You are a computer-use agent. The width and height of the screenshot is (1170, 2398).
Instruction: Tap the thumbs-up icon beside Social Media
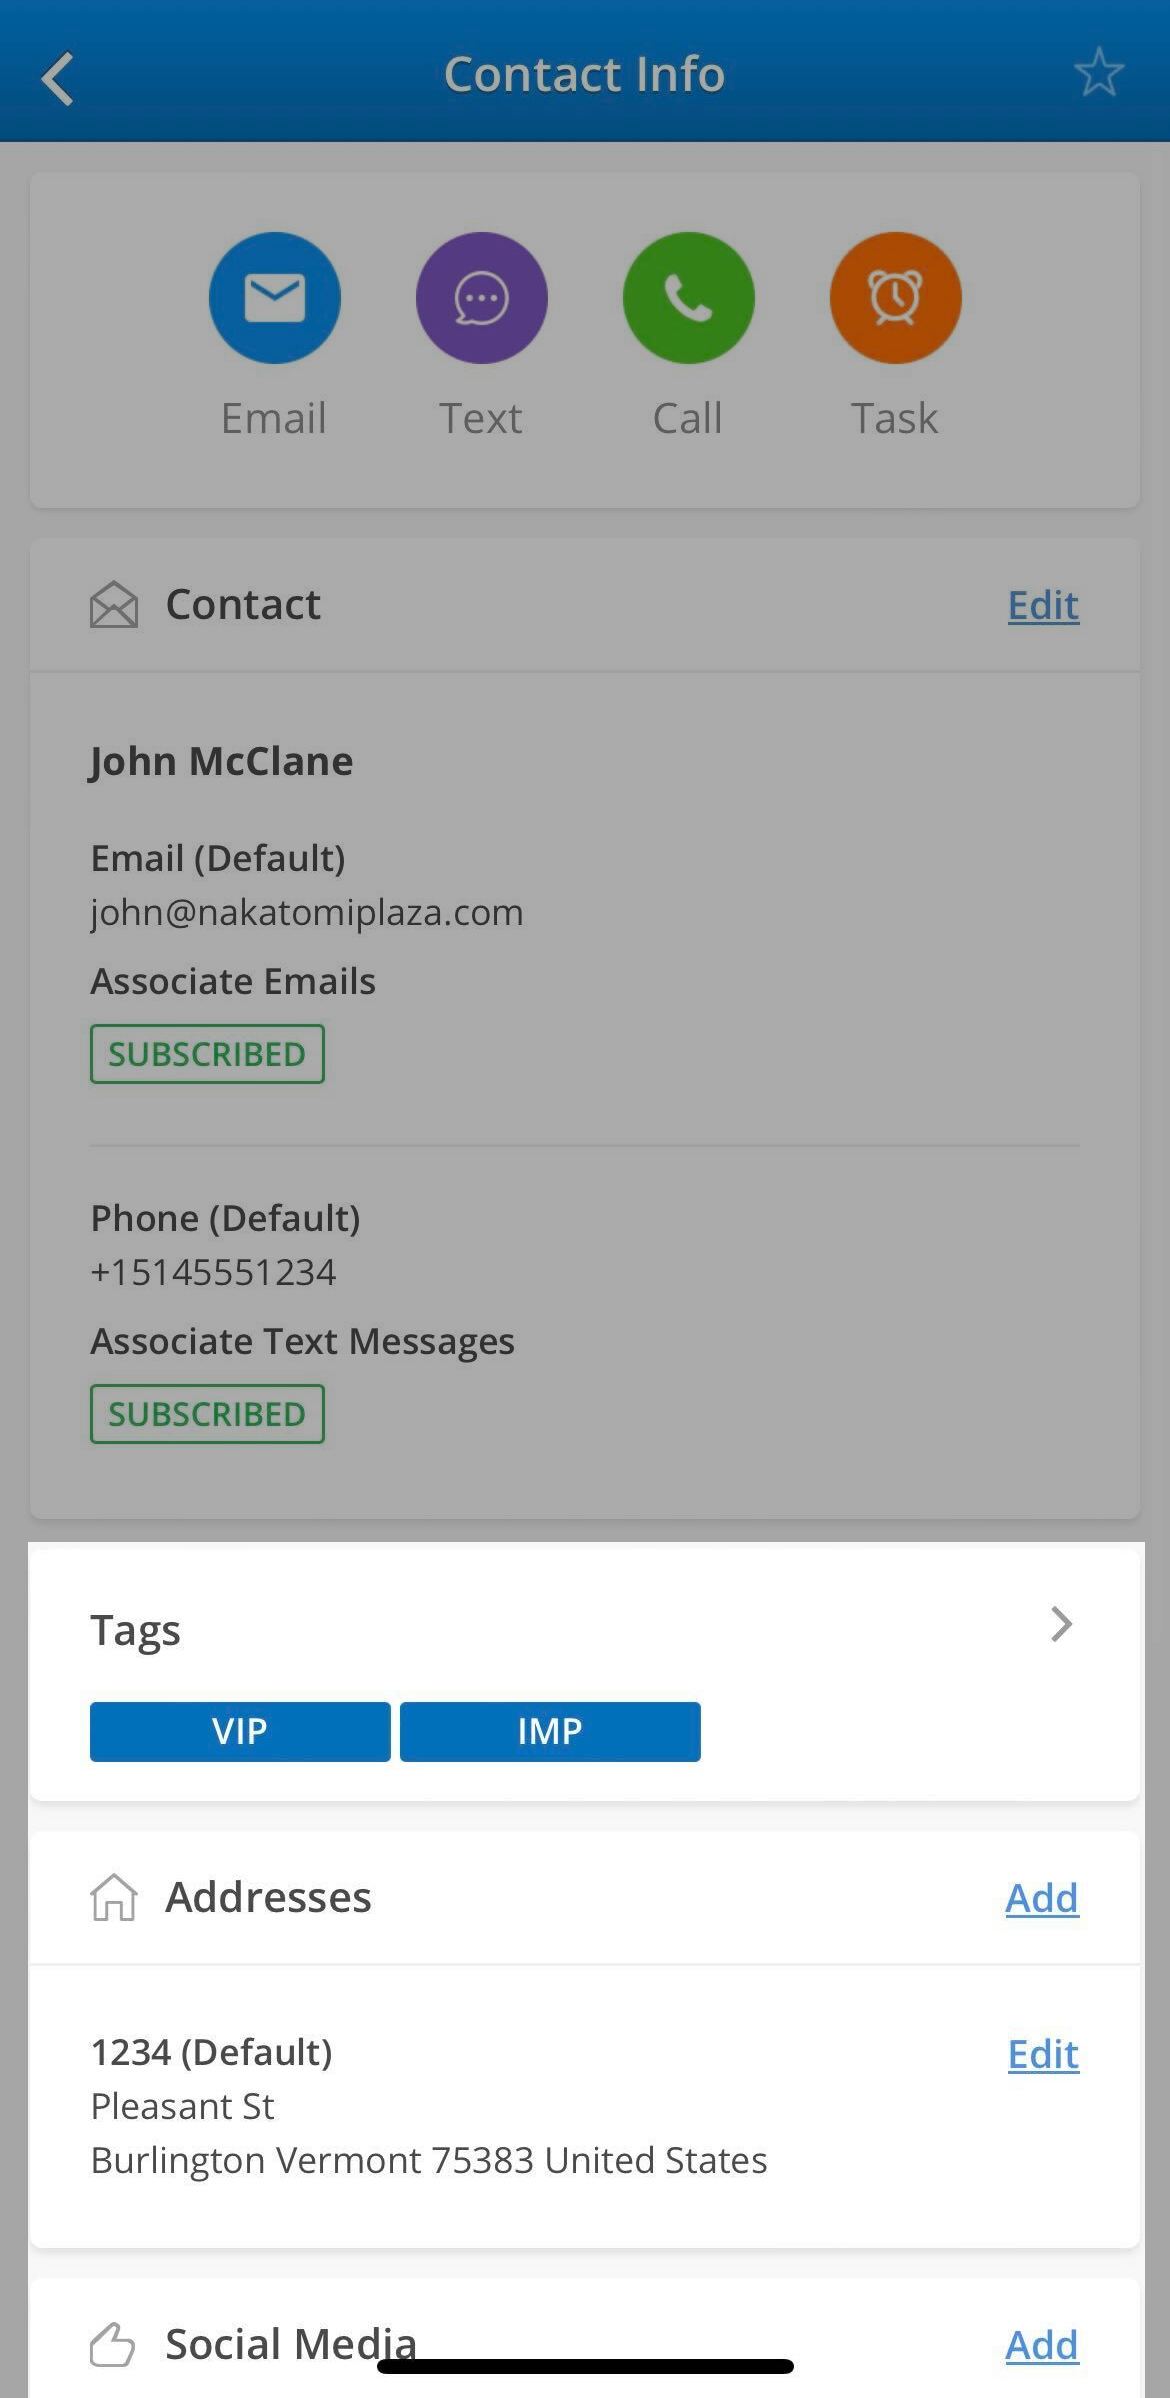pyautogui.click(x=112, y=2345)
